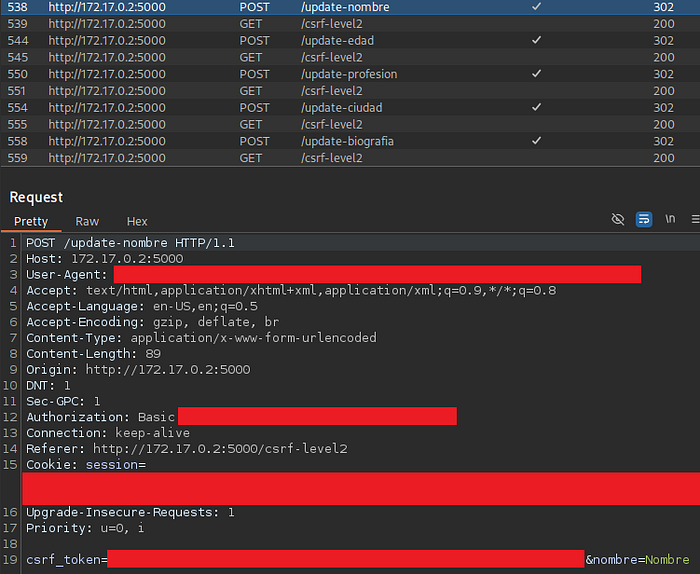Select history row 550 POST /update-profesion
The height and width of the screenshot is (574, 700).
pos(350,74)
